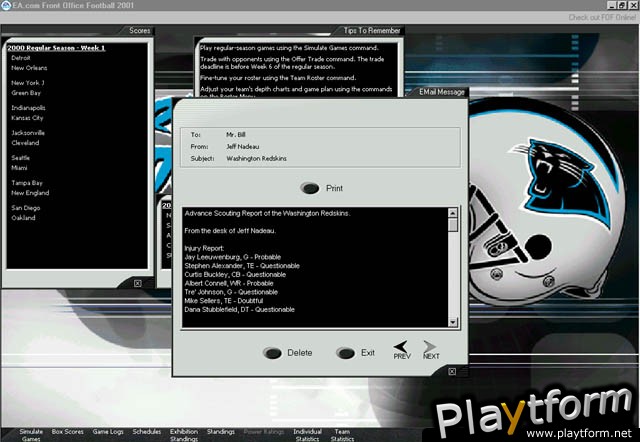
Task: Click the 2000 Regular Season - Week 1 heading
Action: pyautogui.click(x=56, y=48)
